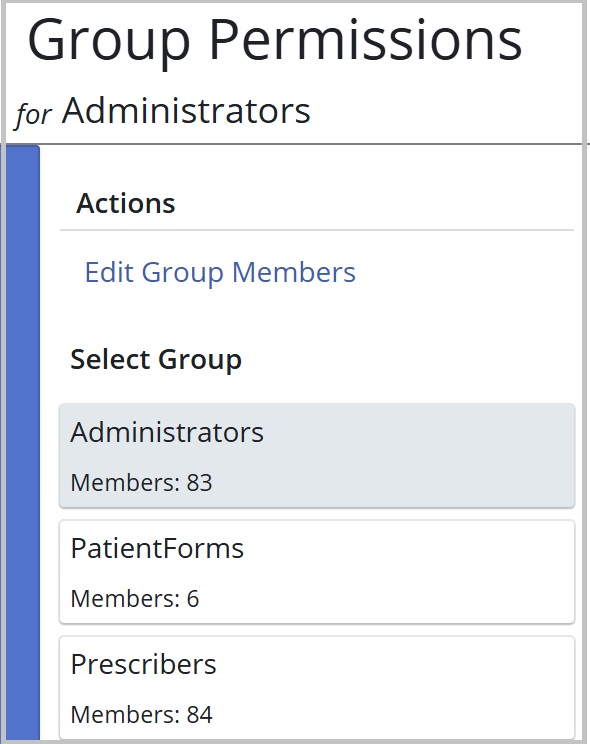Viewport: 590px width, 744px height.
Task: Select the Administrators group card
Action: tap(317, 456)
